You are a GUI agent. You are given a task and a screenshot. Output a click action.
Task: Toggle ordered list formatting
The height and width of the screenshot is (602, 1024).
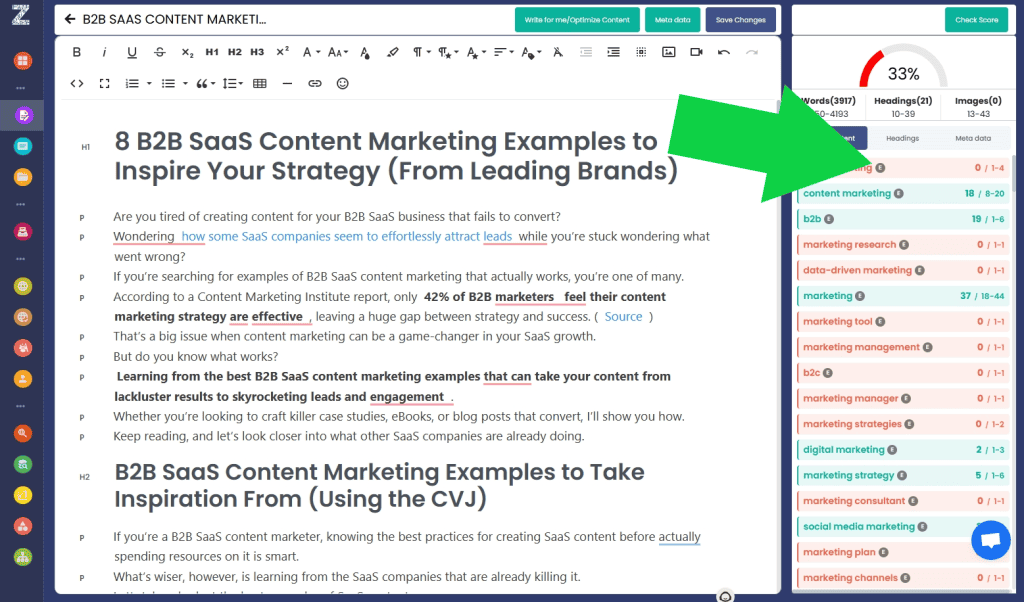click(132, 84)
